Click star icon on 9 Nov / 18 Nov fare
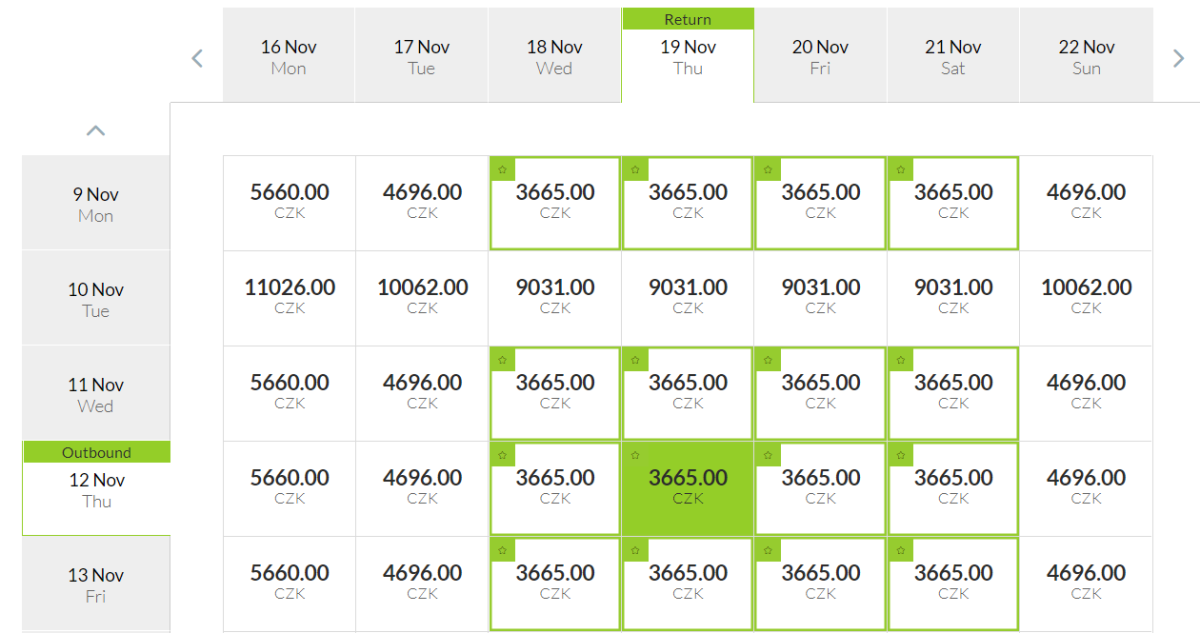The width and height of the screenshot is (1200, 633). click(x=502, y=170)
